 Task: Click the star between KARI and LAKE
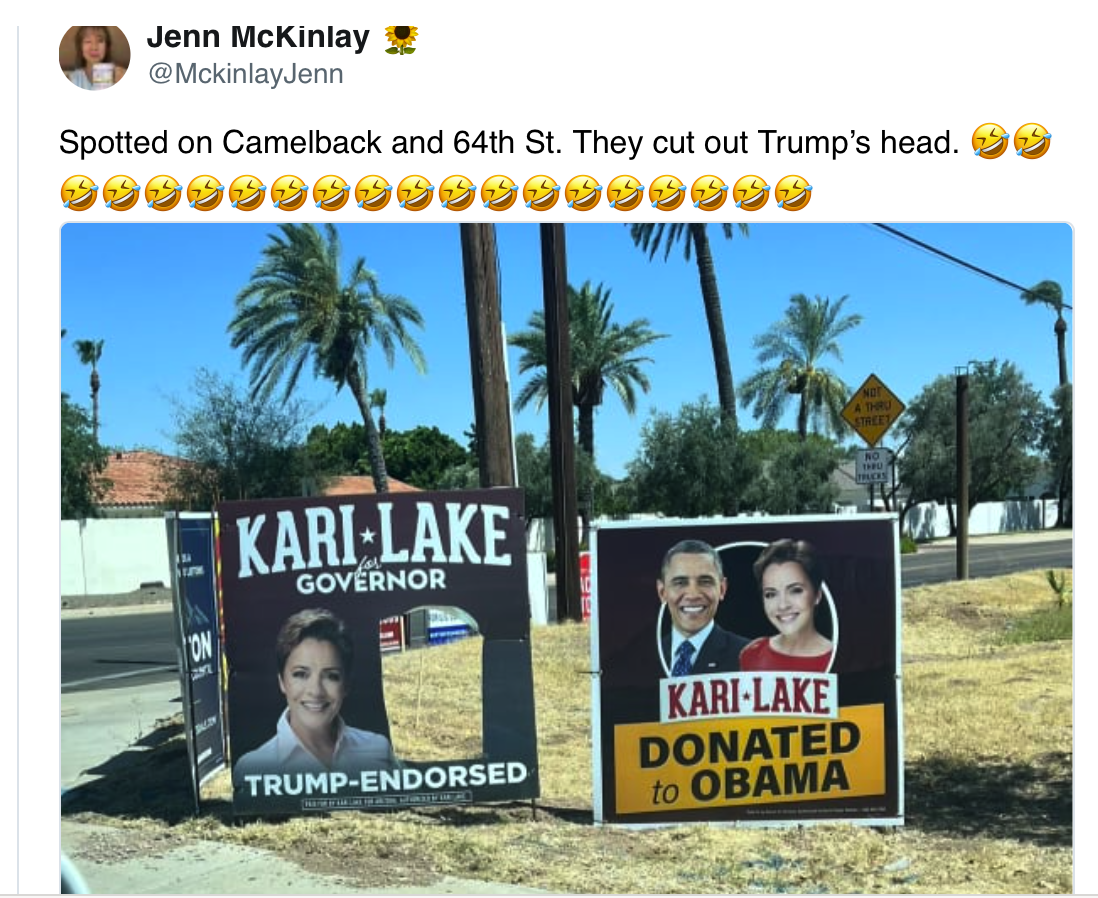367,539
